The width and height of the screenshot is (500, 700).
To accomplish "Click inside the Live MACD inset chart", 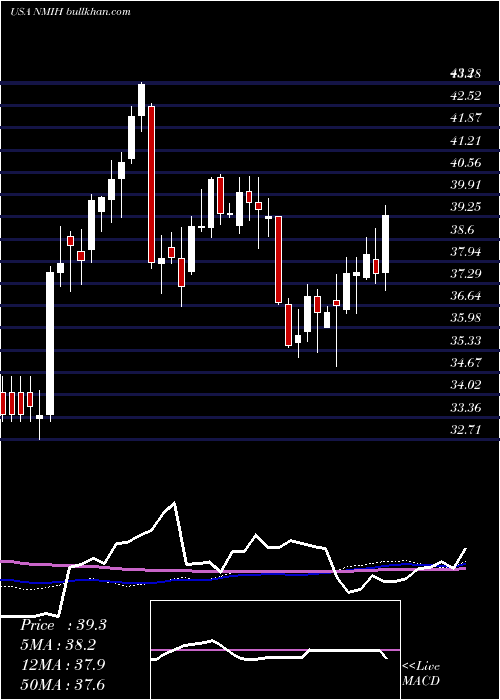I will click(x=275, y=650).
